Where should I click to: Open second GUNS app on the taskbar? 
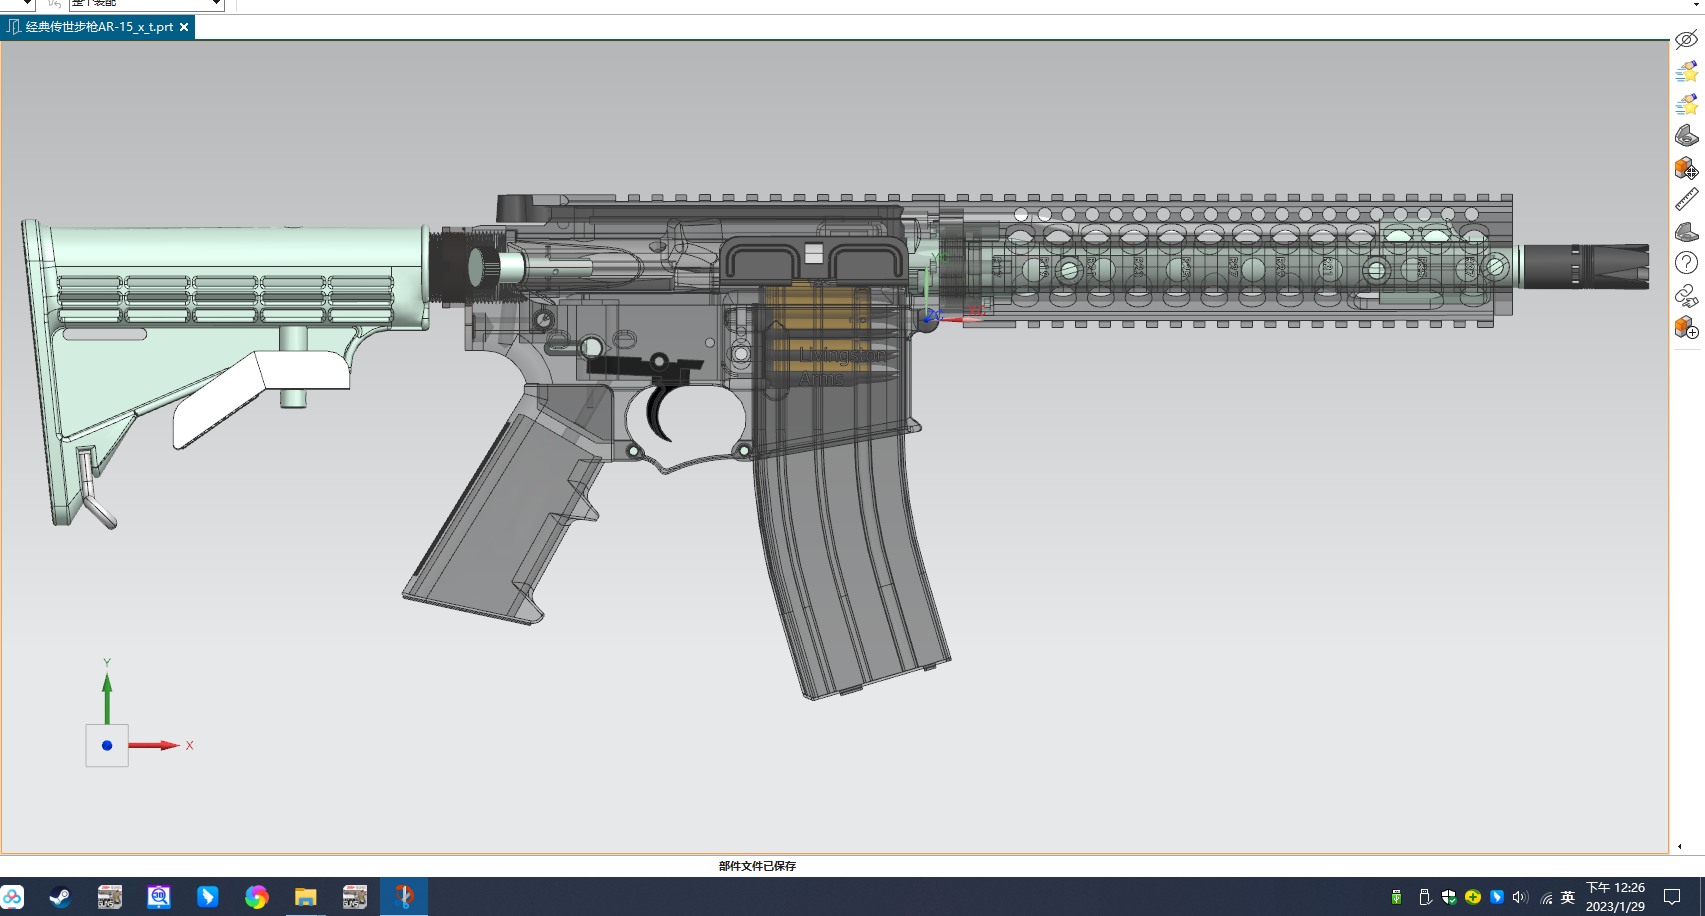pyautogui.click(x=354, y=897)
